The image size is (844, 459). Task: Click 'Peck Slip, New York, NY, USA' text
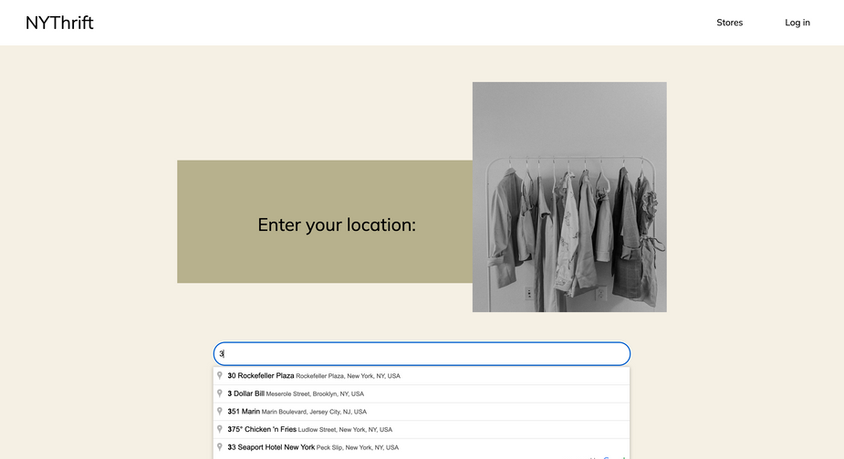[357, 447]
